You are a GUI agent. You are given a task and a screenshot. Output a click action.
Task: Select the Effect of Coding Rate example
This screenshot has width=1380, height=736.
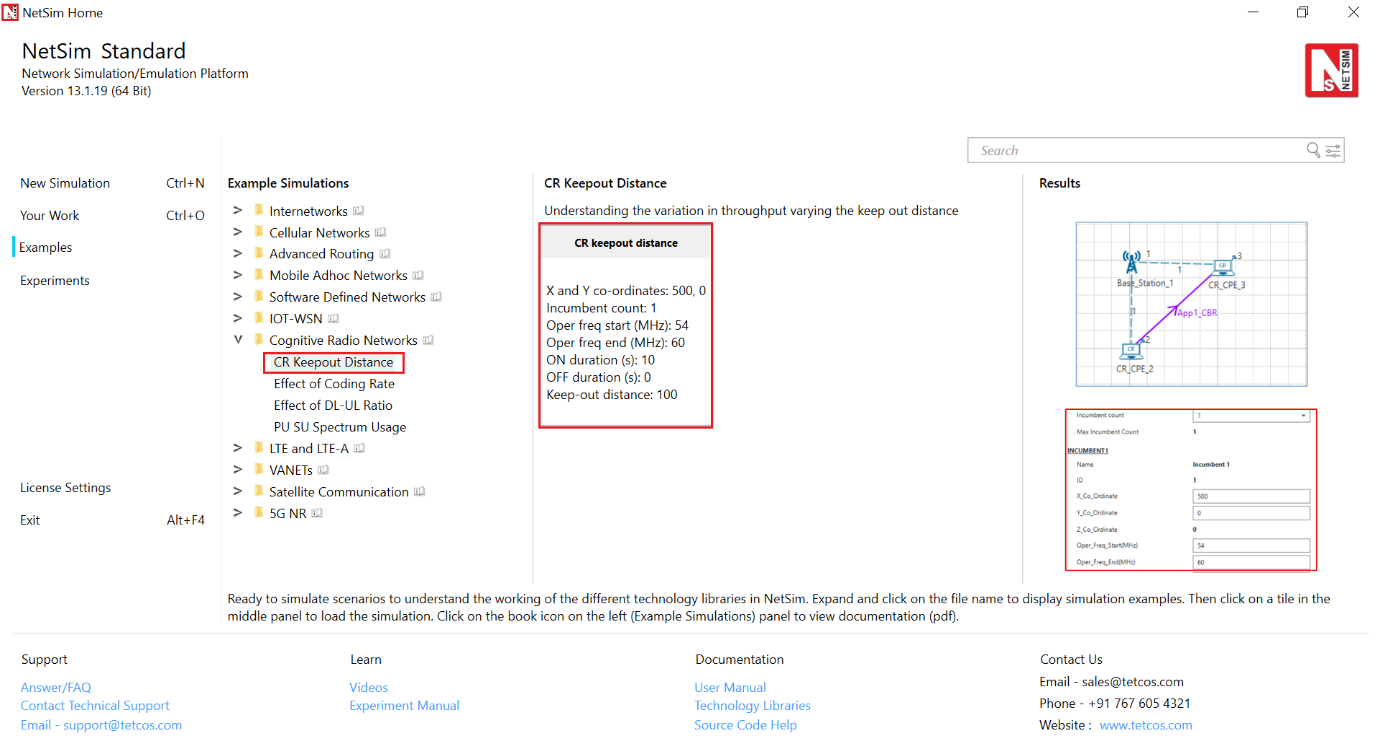tap(334, 384)
